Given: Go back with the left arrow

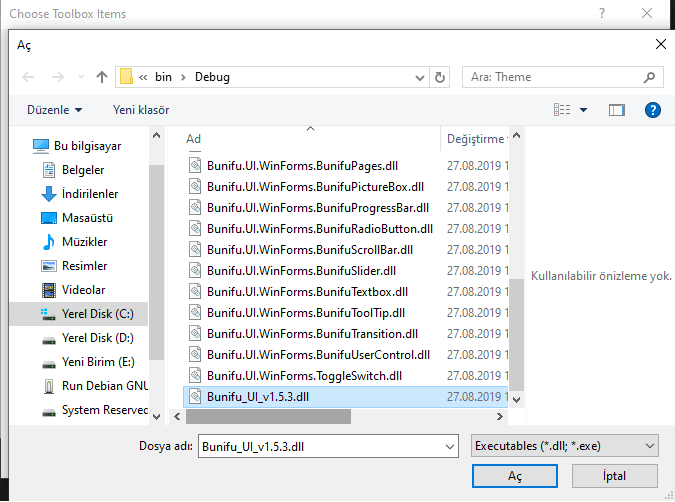Looking at the screenshot, I should pyautogui.click(x=28, y=77).
